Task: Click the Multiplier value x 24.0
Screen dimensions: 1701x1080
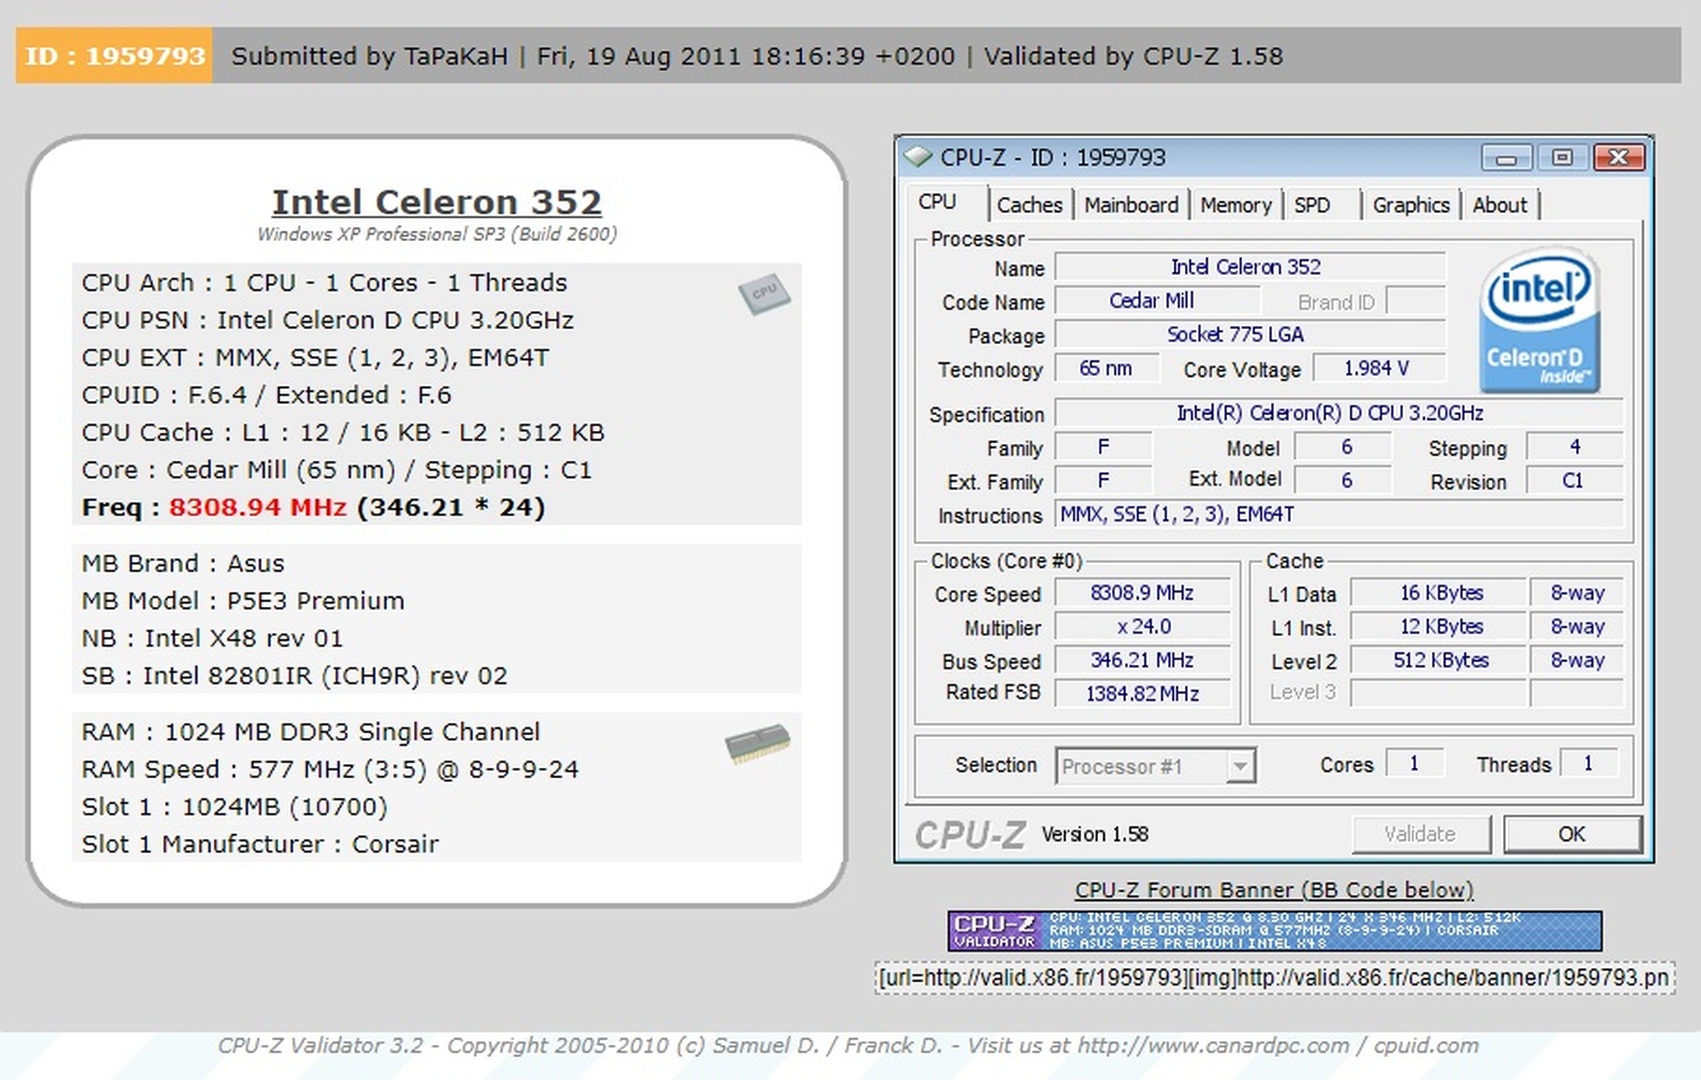Action: tap(1142, 627)
